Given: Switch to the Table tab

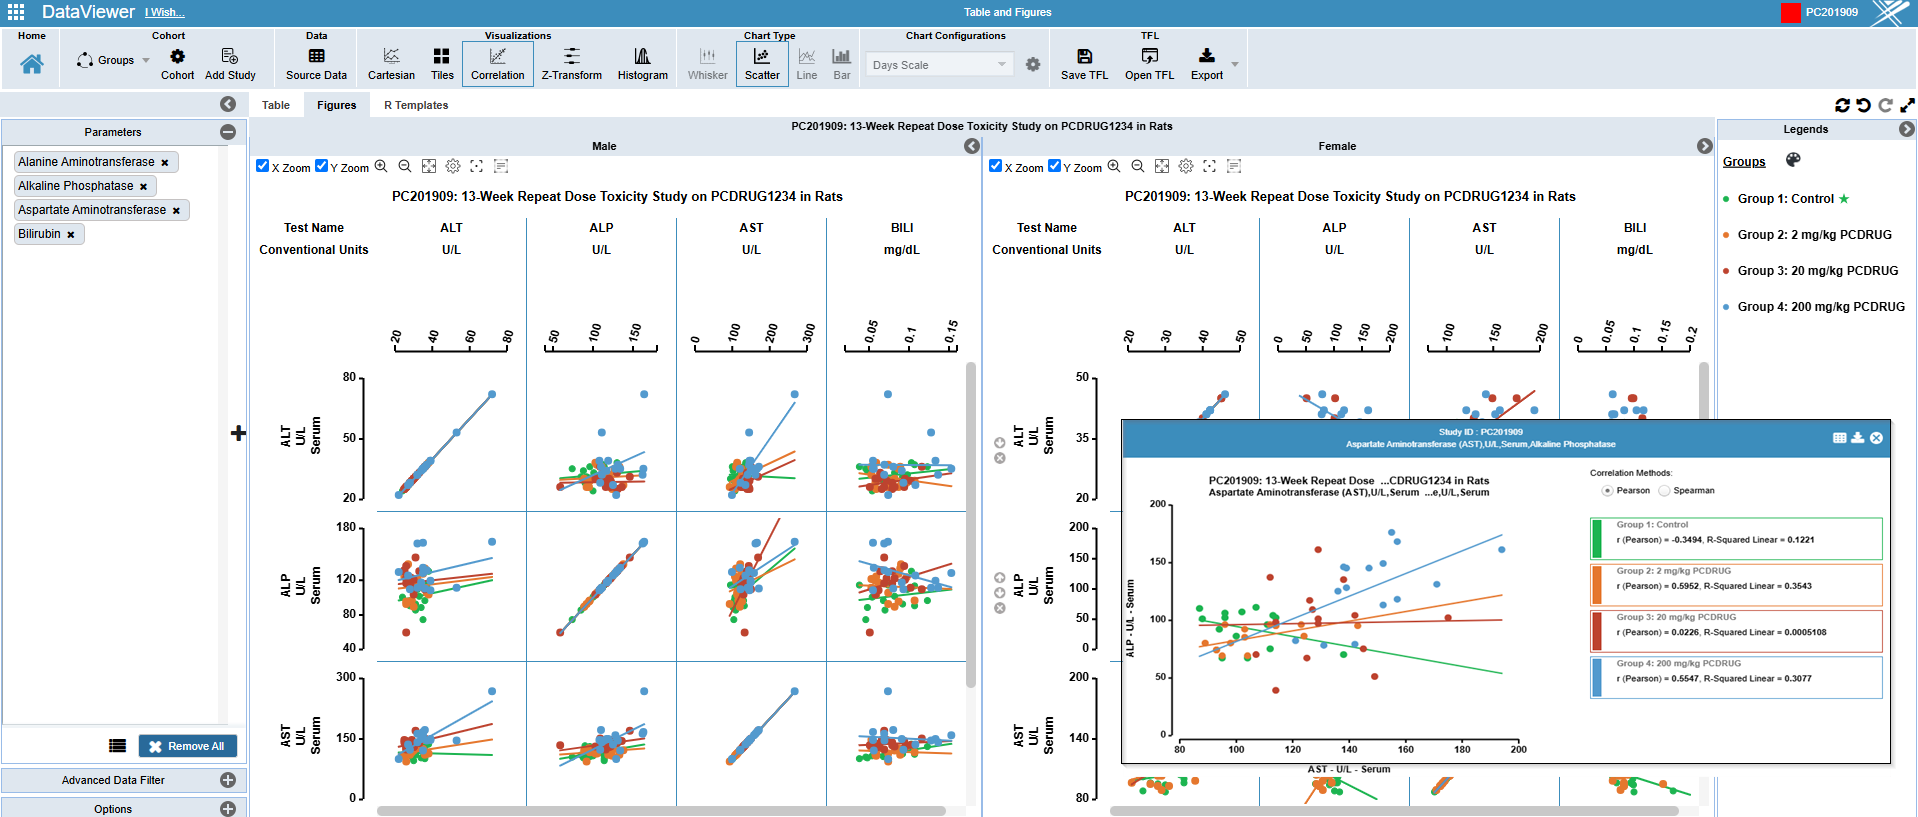Looking at the screenshot, I should tap(276, 105).
